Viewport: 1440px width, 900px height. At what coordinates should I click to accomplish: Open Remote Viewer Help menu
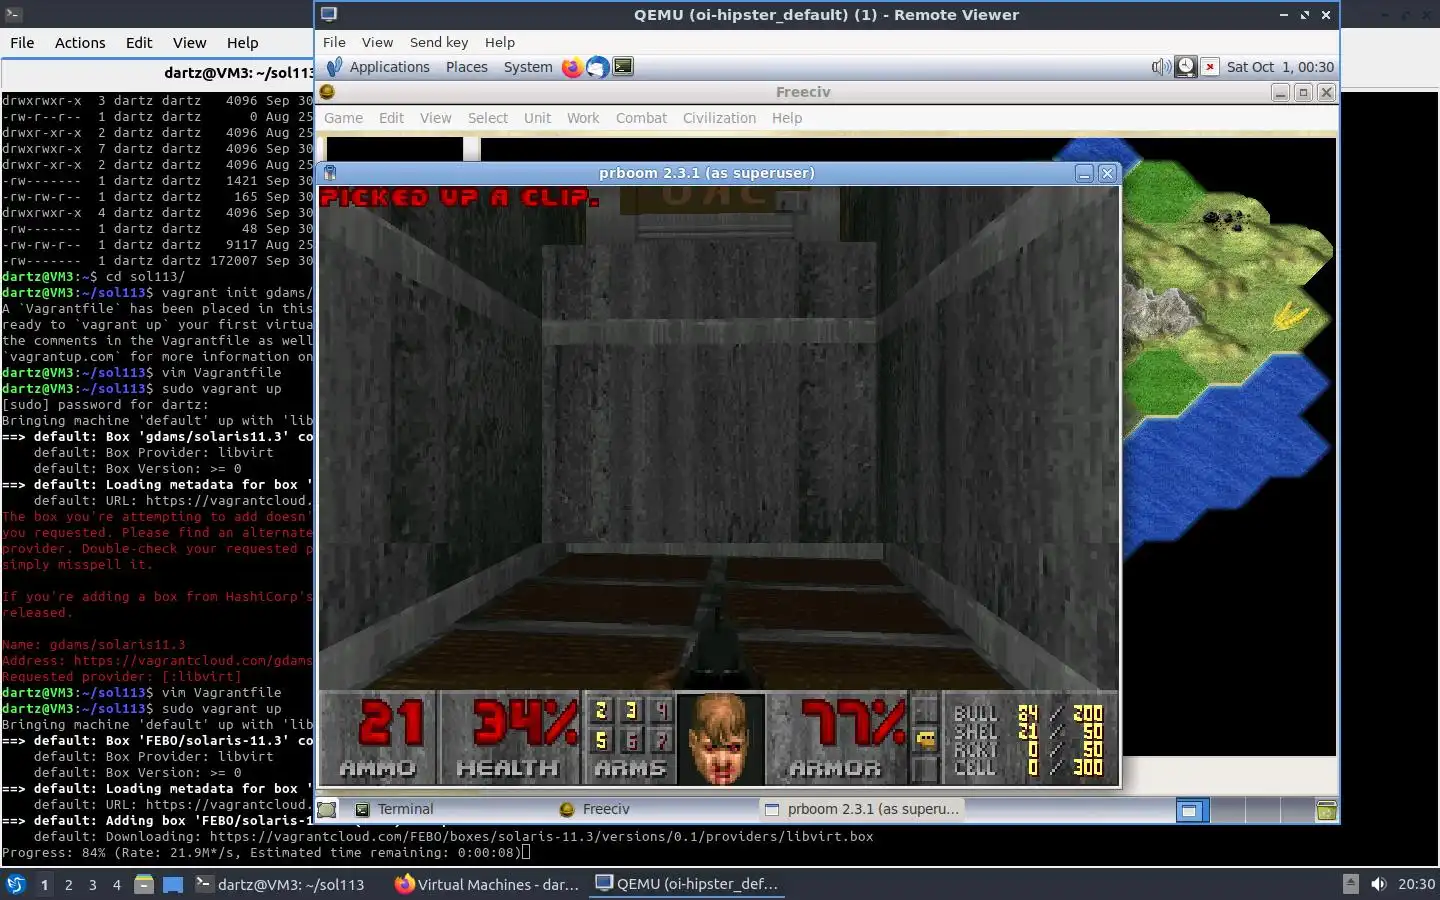point(500,42)
